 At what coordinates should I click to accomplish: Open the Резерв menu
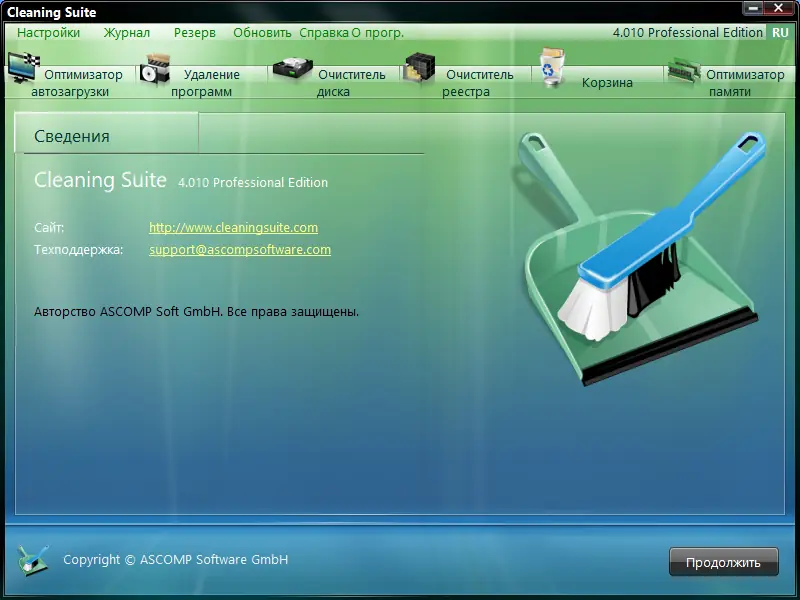pyautogui.click(x=194, y=33)
